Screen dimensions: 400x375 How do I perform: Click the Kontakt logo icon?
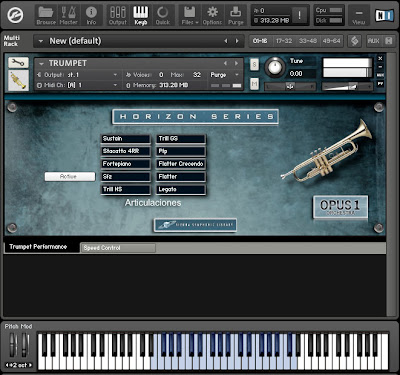tap(15, 15)
